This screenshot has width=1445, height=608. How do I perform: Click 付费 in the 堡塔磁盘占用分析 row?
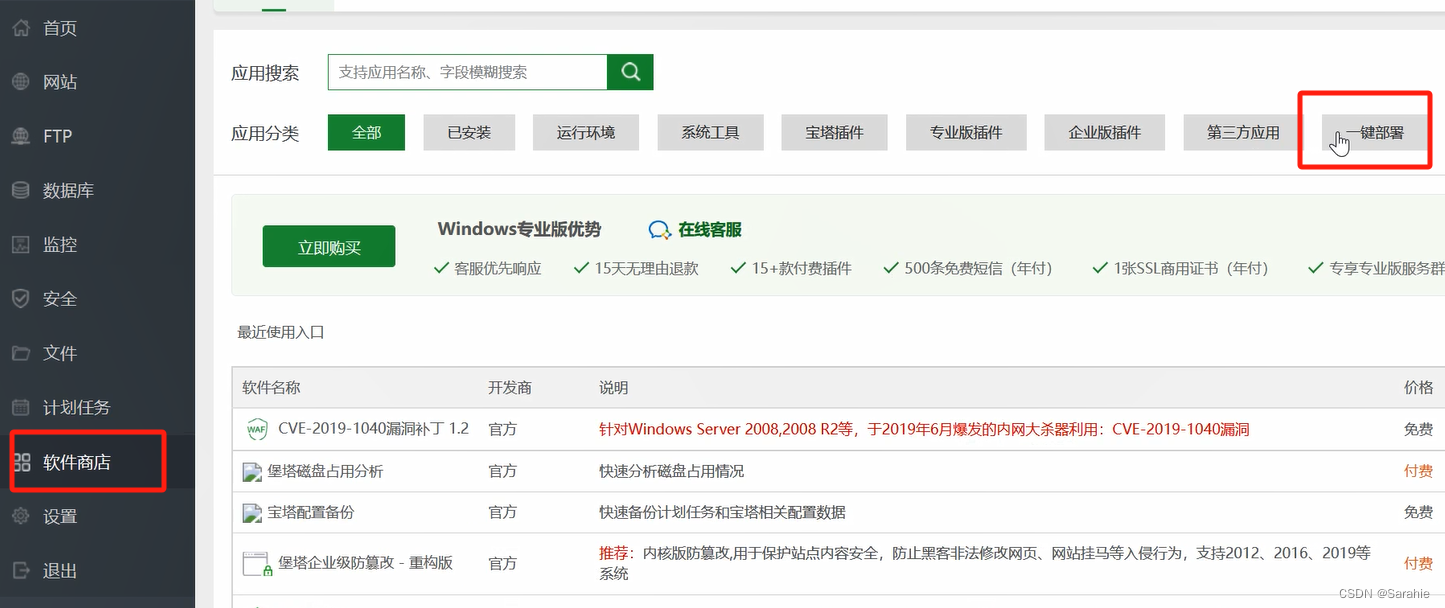(1418, 471)
